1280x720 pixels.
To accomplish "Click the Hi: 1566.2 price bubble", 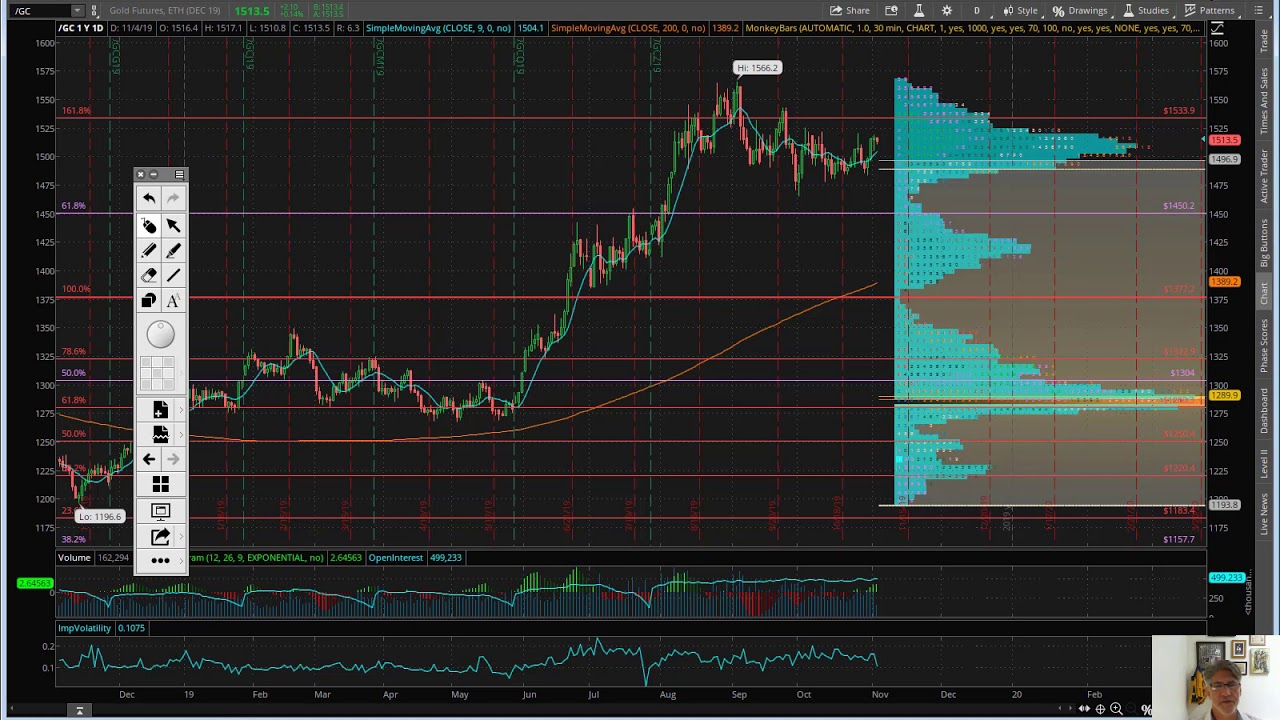I will pyautogui.click(x=757, y=68).
